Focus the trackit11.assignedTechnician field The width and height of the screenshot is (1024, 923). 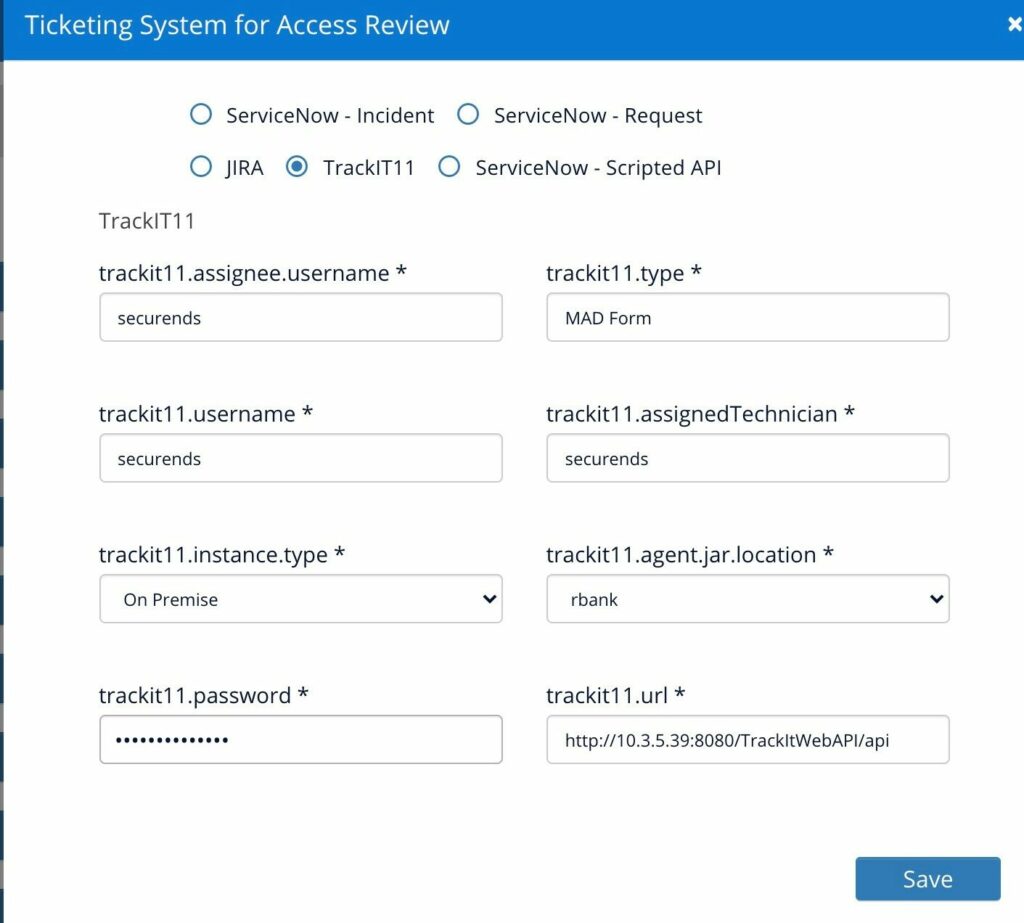(x=747, y=458)
